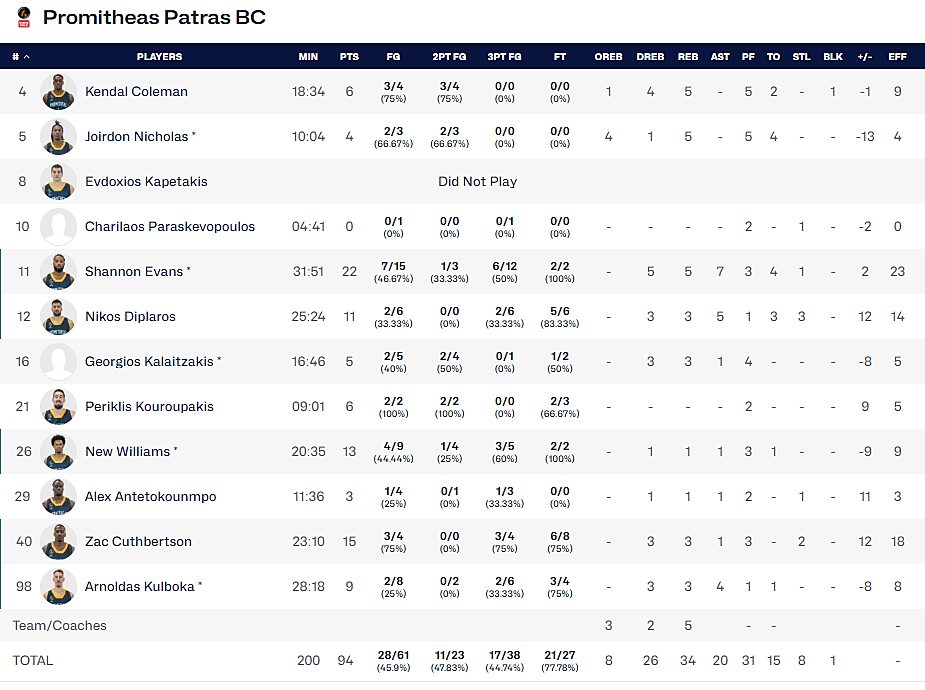The image size is (925, 690).
Task: Open Arnoldas Kulboka player link
Action: pos(140,587)
